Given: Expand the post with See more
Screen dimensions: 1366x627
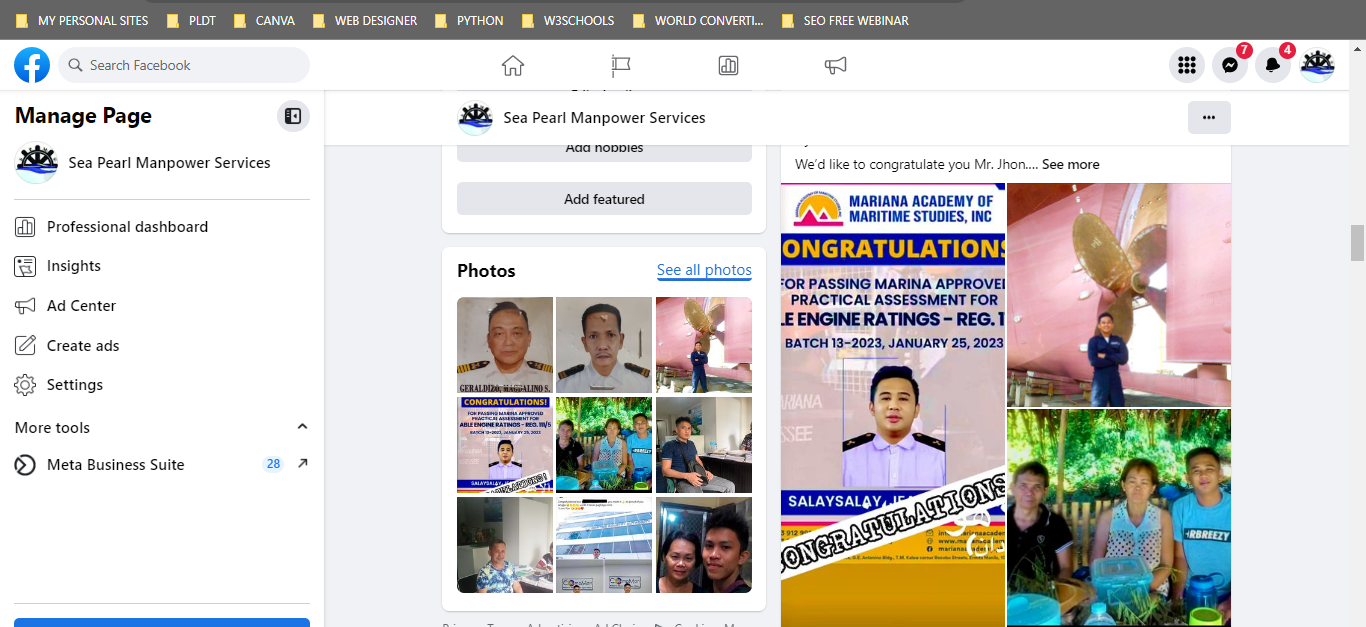Looking at the screenshot, I should click(1070, 164).
